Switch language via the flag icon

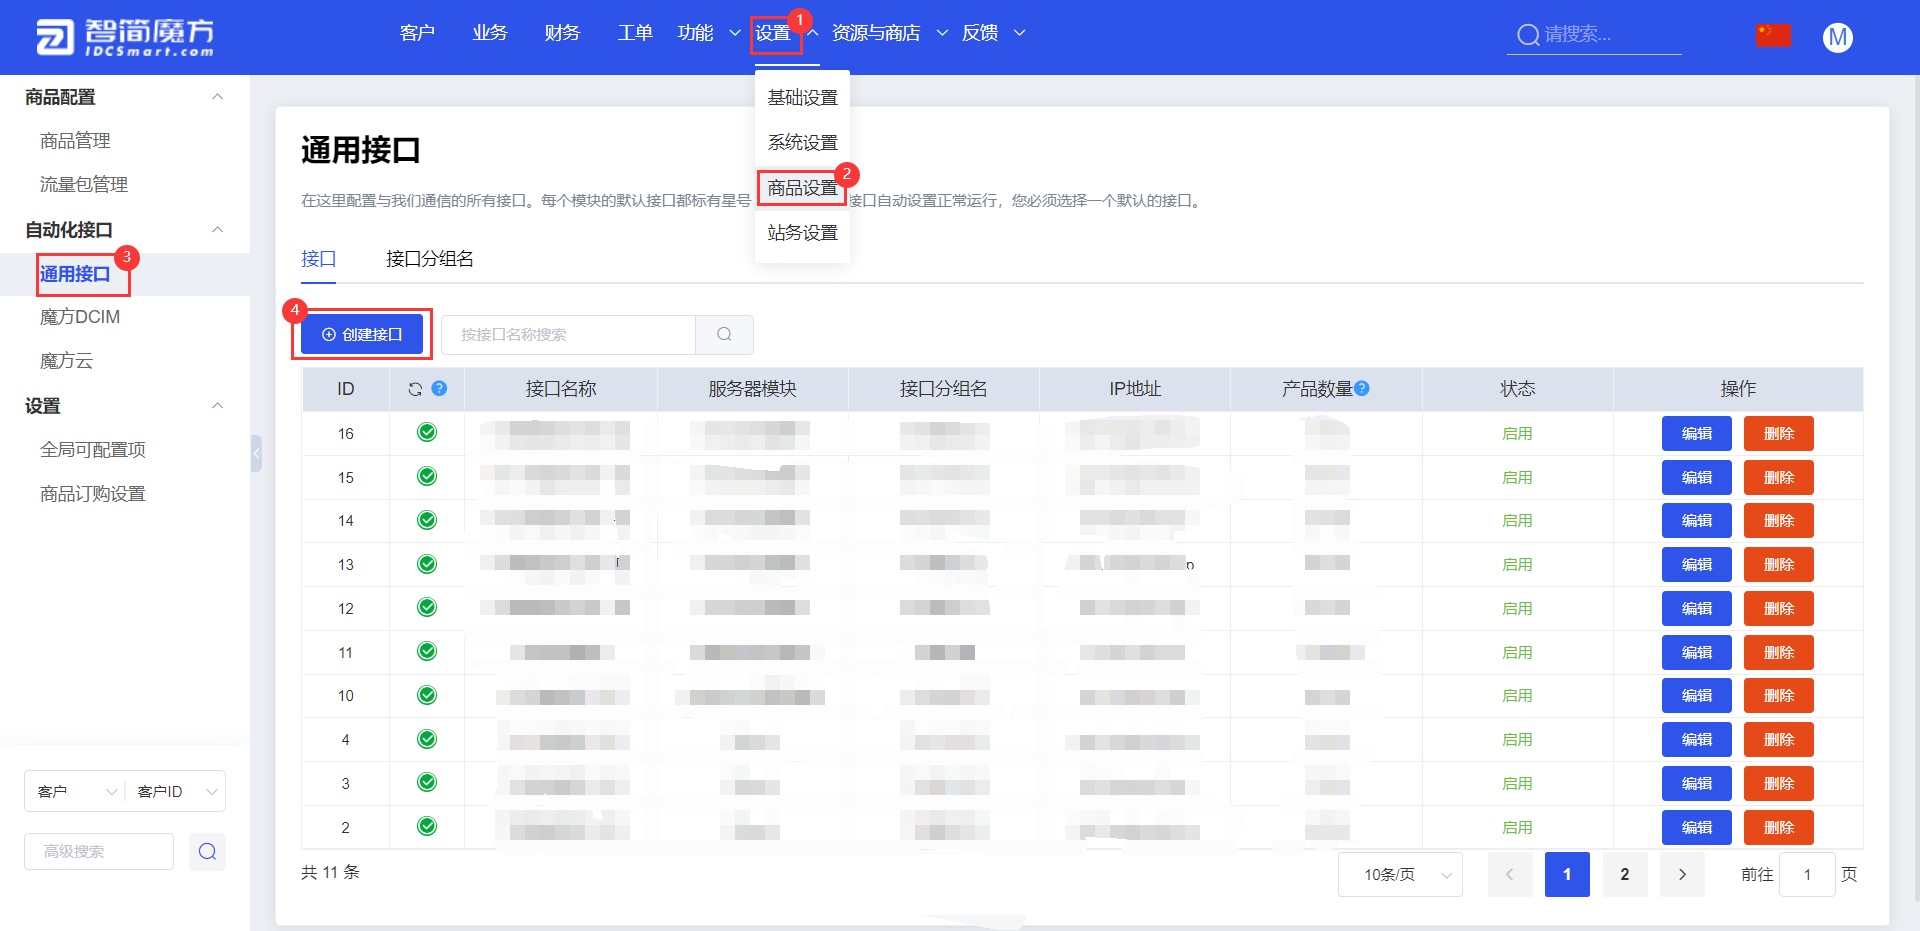[1773, 33]
